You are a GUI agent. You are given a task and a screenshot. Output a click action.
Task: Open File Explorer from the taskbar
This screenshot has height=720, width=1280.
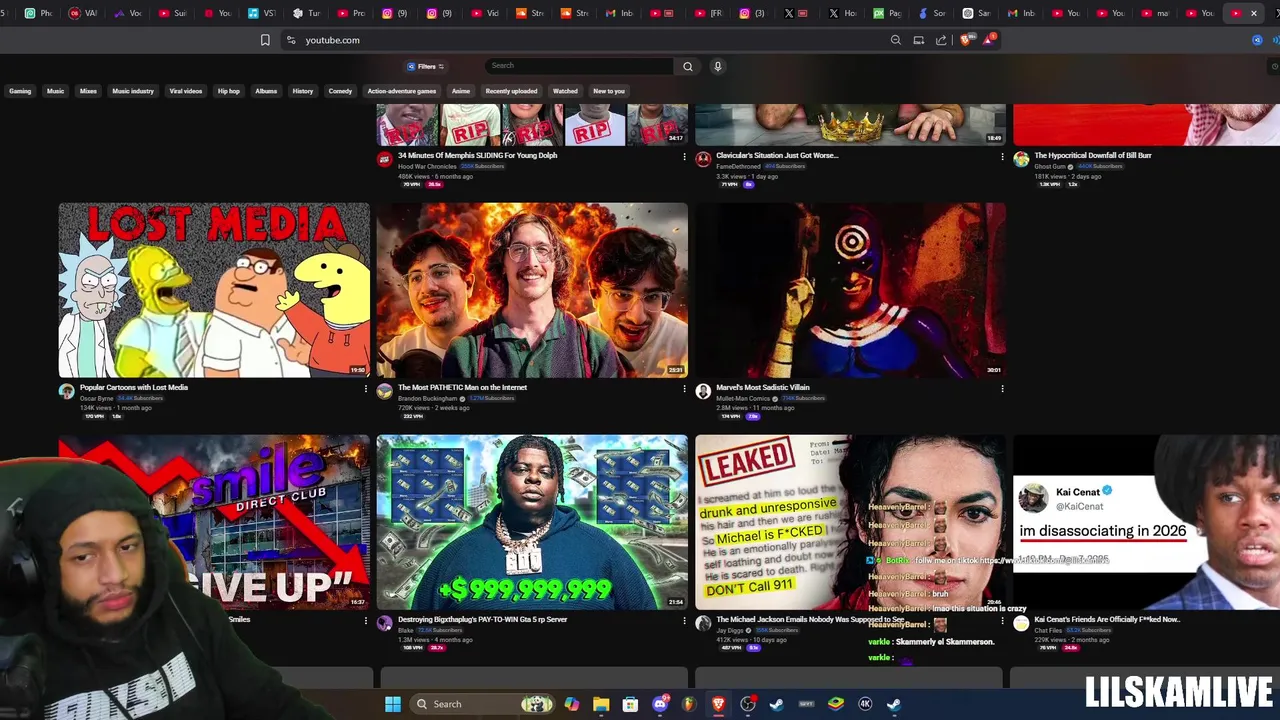[x=601, y=704]
